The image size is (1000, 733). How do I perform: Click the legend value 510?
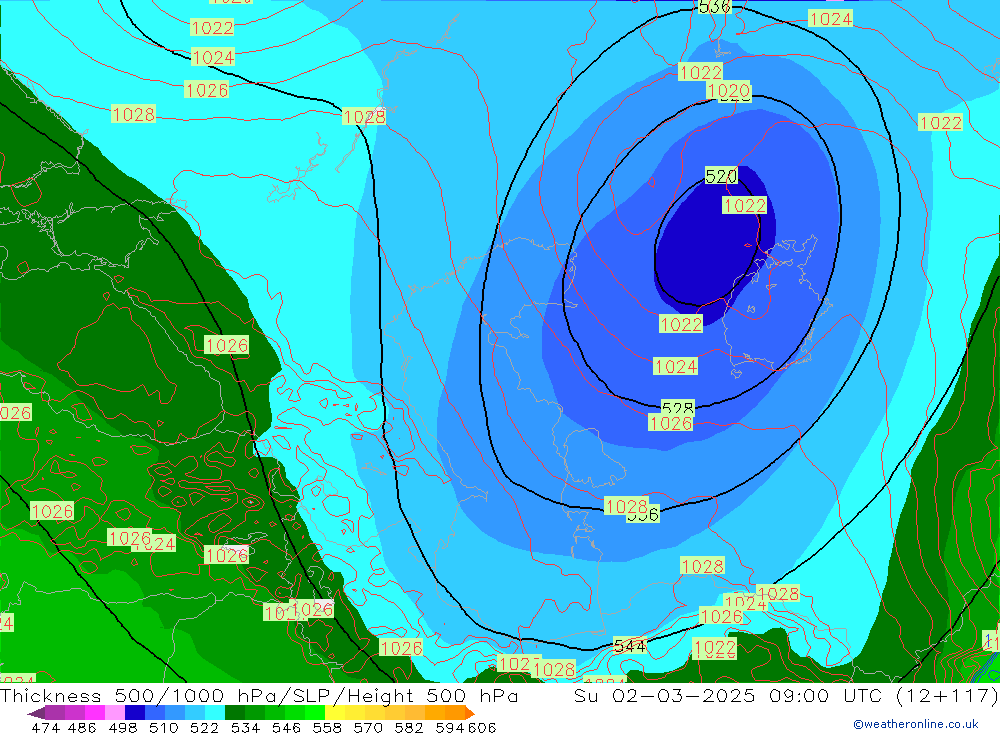click(163, 727)
